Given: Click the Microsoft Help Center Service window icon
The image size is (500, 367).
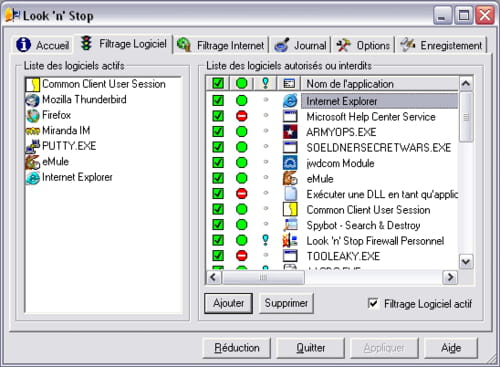Looking at the screenshot, I should point(290,116).
